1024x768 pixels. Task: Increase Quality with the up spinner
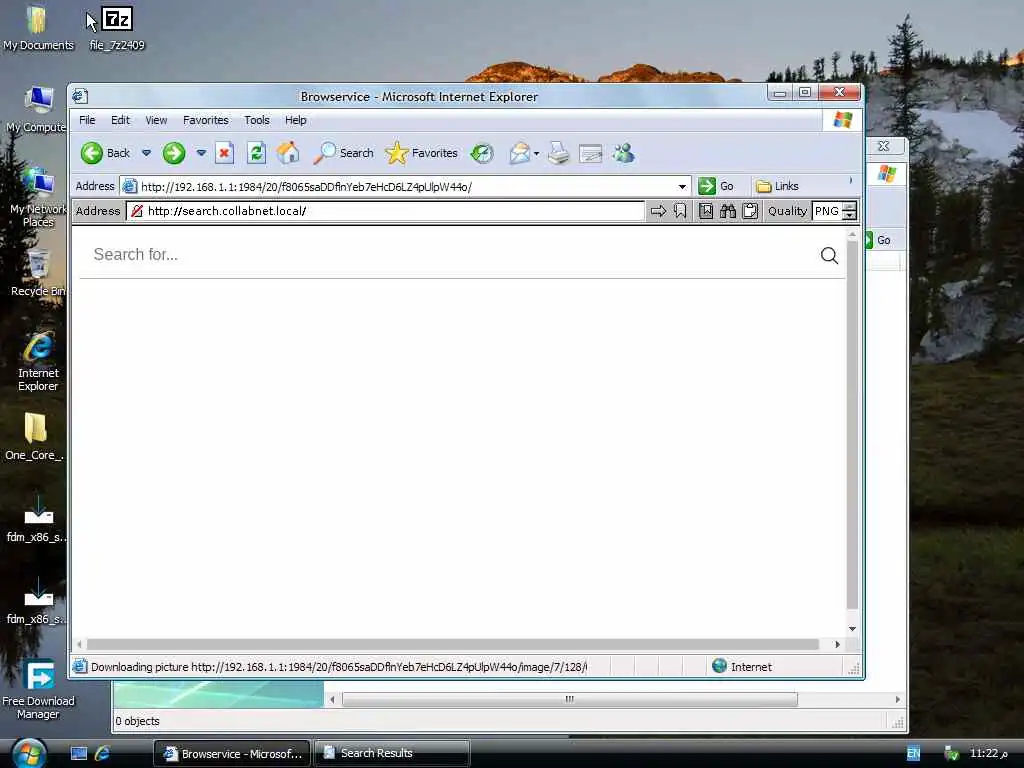click(849, 206)
